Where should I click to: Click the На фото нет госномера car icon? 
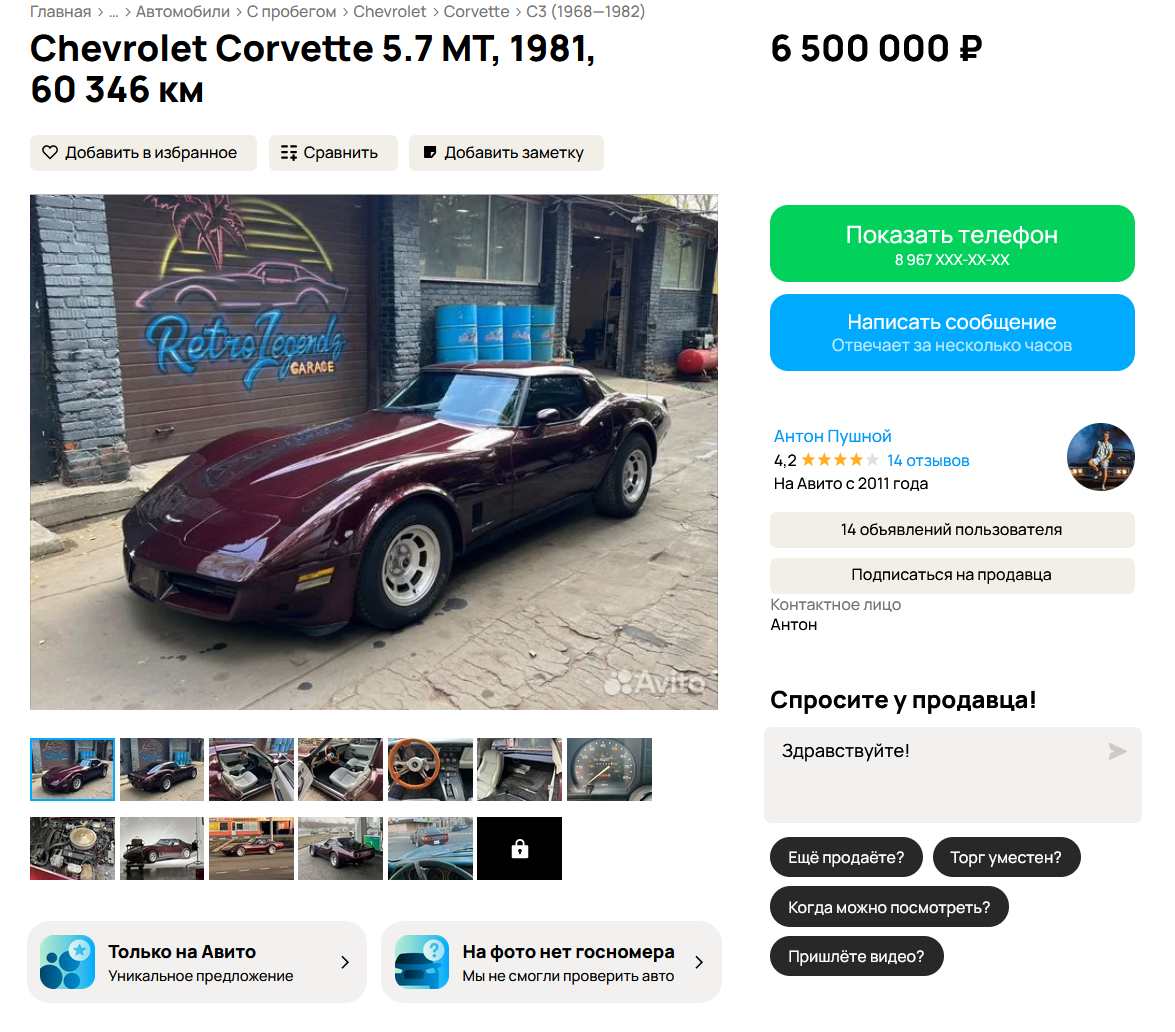(x=422, y=962)
